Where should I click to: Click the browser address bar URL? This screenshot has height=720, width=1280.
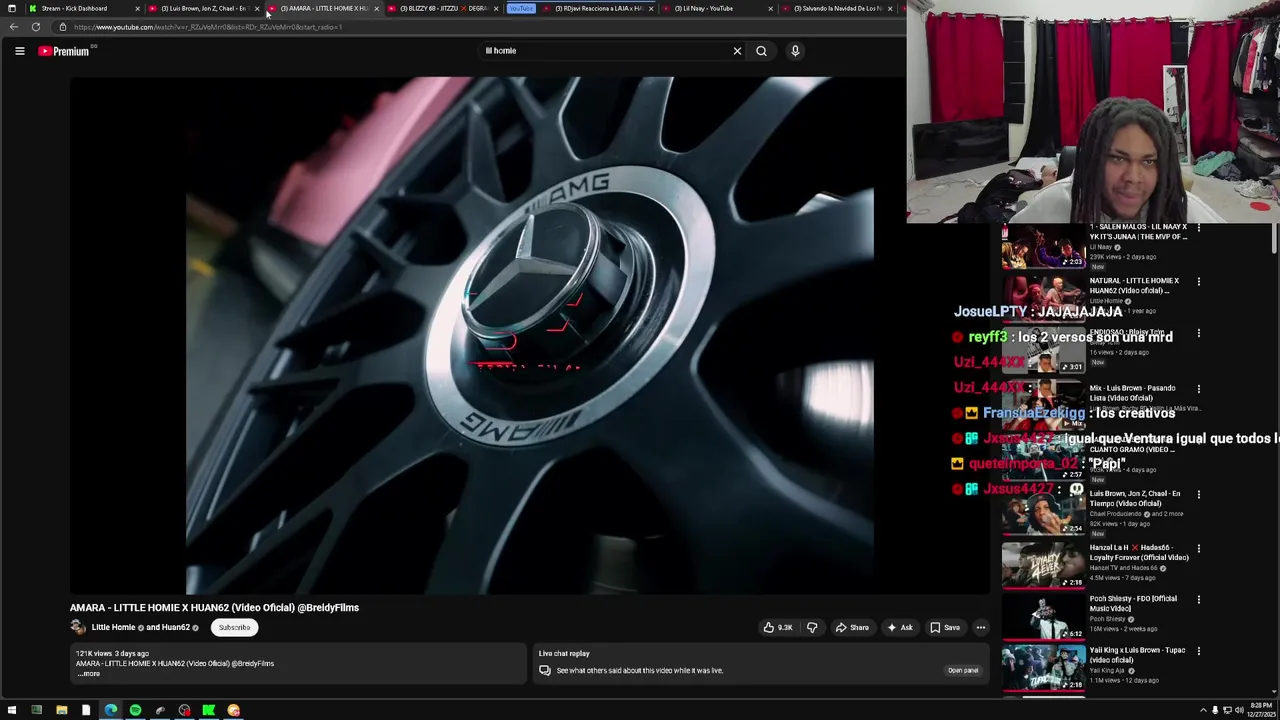click(208, 27)
